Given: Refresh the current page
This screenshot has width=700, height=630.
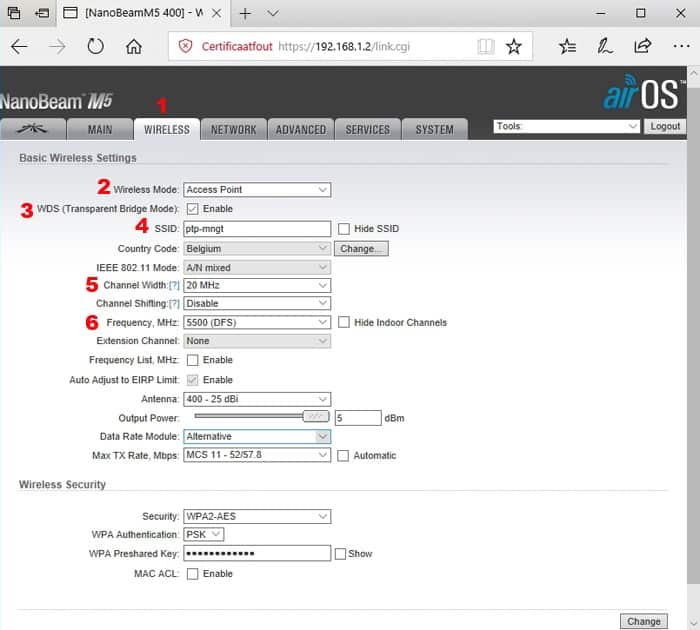Looking at the screenshot, I should tap(95, 46).
